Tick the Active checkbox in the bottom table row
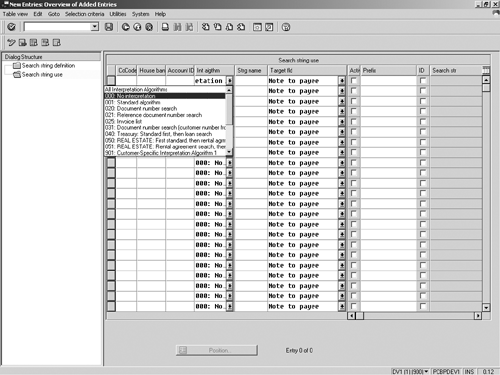The height and width of the screenshot is (375, 500). (354, 306)
